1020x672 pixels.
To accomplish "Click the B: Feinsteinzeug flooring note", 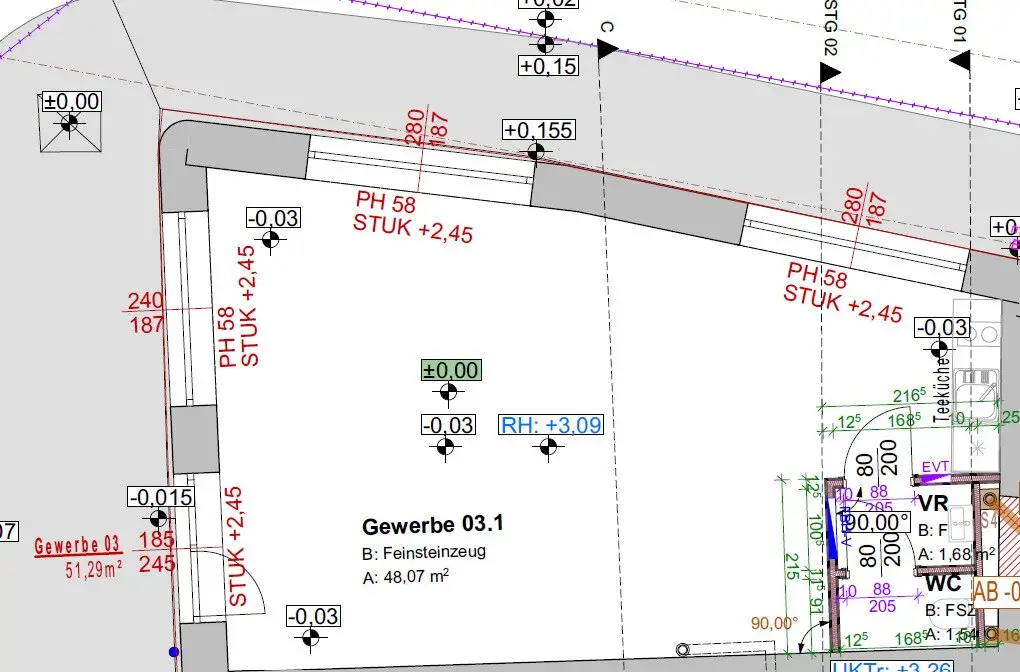I will (424, 552).
